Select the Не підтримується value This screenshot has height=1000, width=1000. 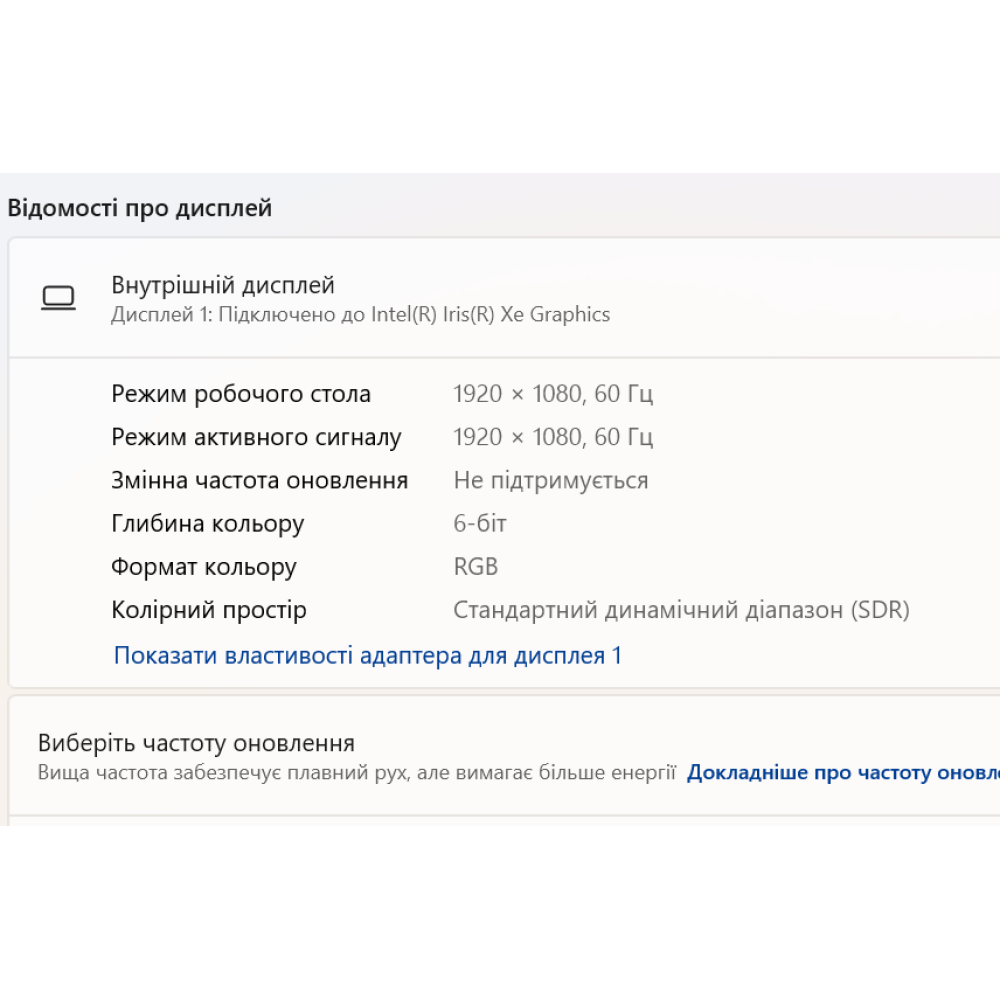[x=551, y=480]
